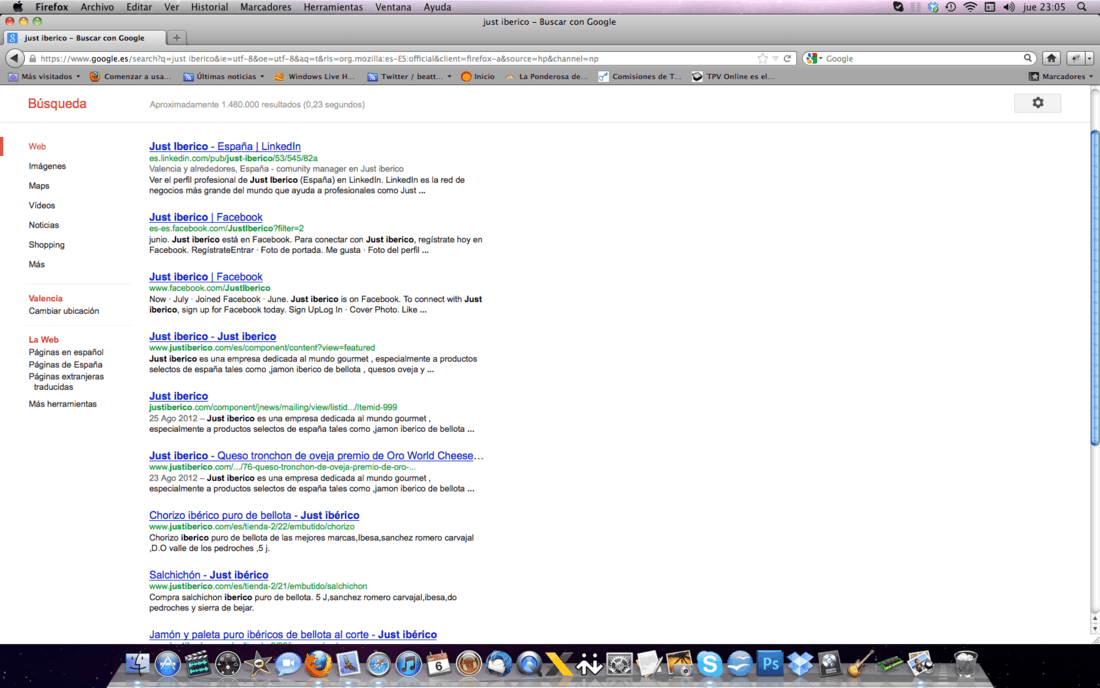Click the page vertical scrollbar thumb
Viewport: 1100px width, 688px height.
click(1094, 288)
